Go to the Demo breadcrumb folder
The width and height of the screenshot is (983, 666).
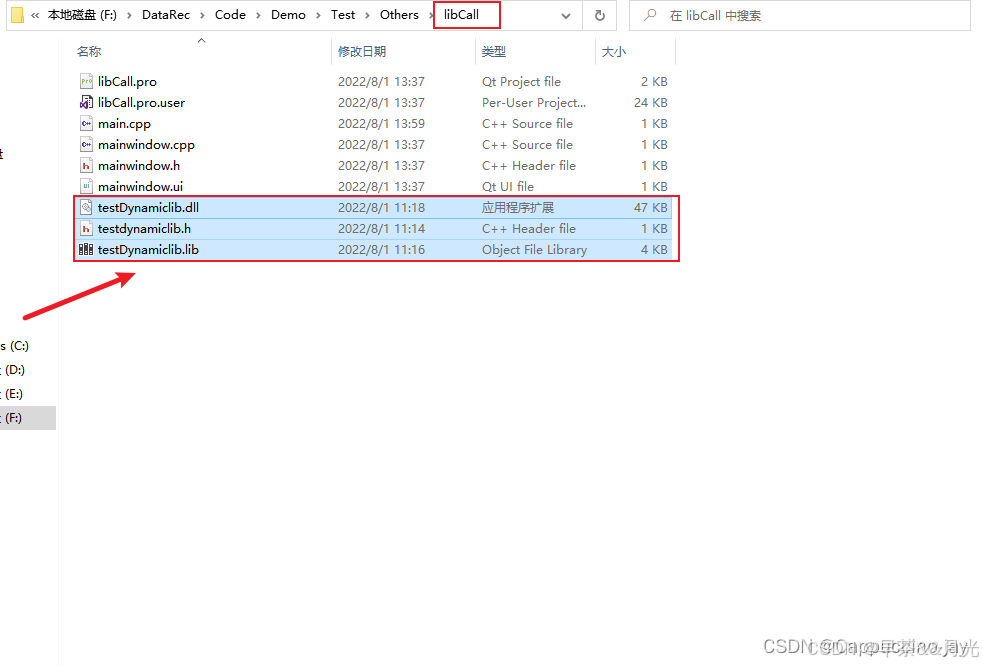click(x=288, y=15)
